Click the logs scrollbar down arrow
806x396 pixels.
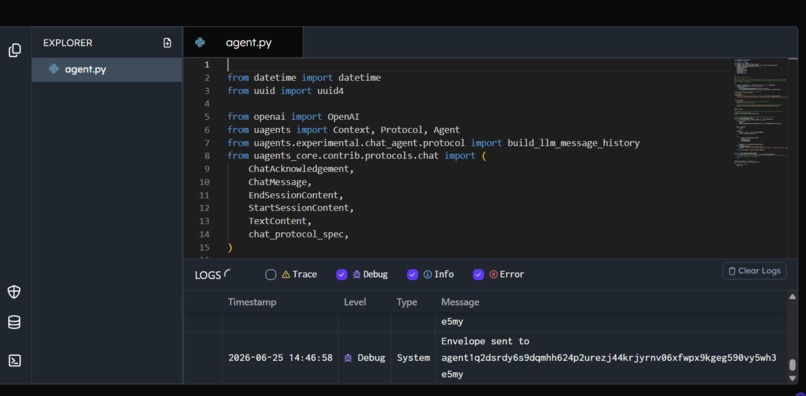click(792, 379)
